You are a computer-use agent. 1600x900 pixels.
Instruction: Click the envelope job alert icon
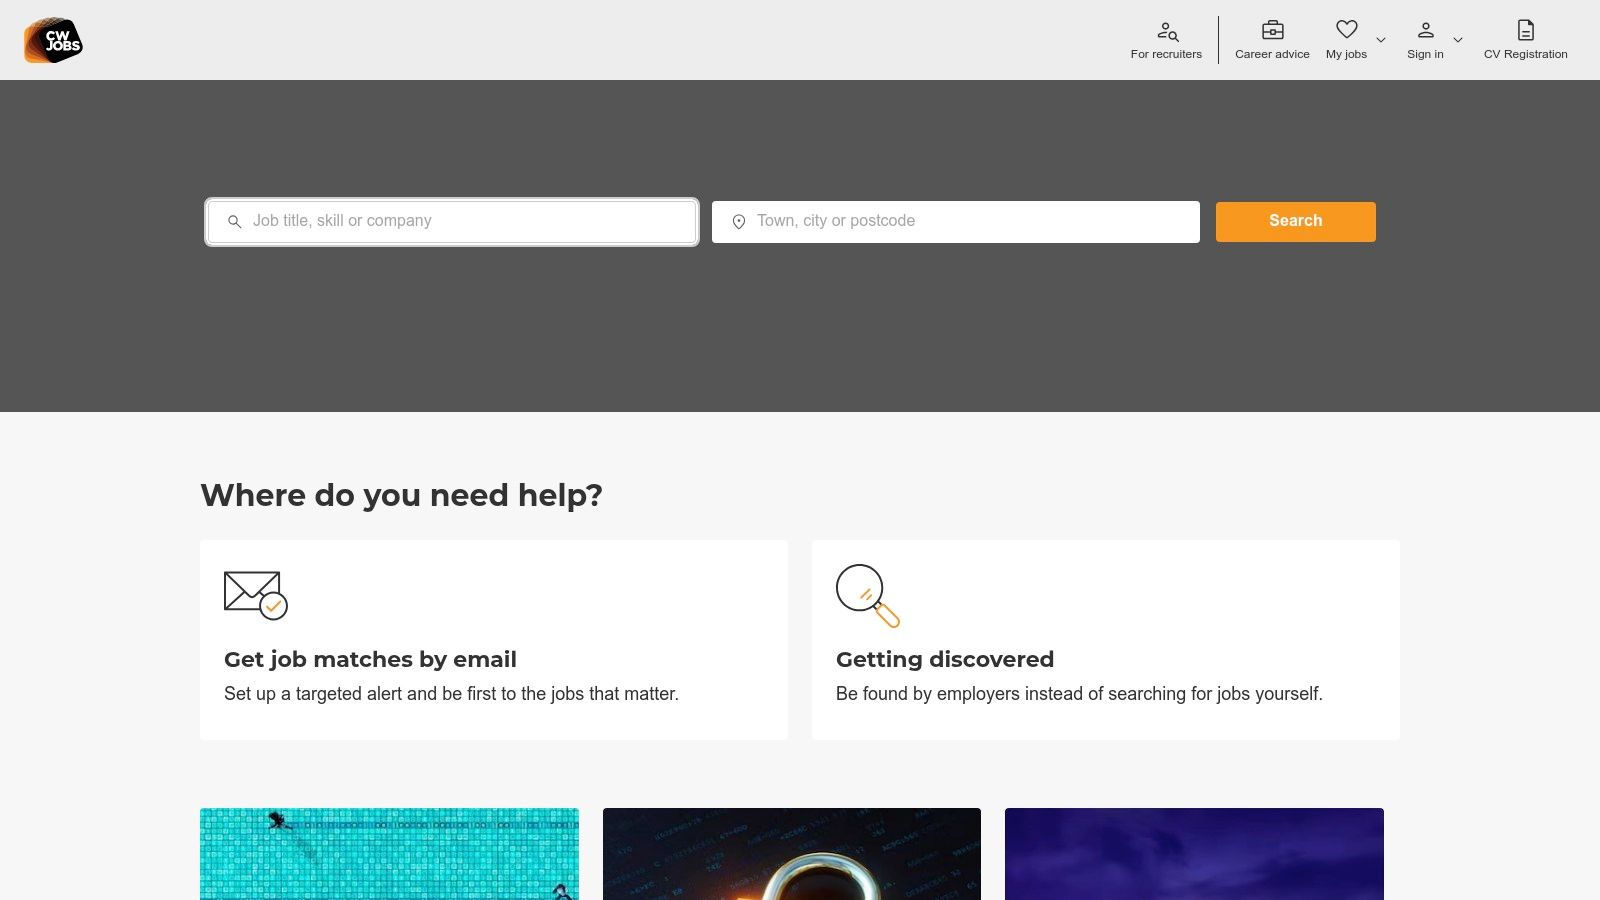tap(255, 595)
